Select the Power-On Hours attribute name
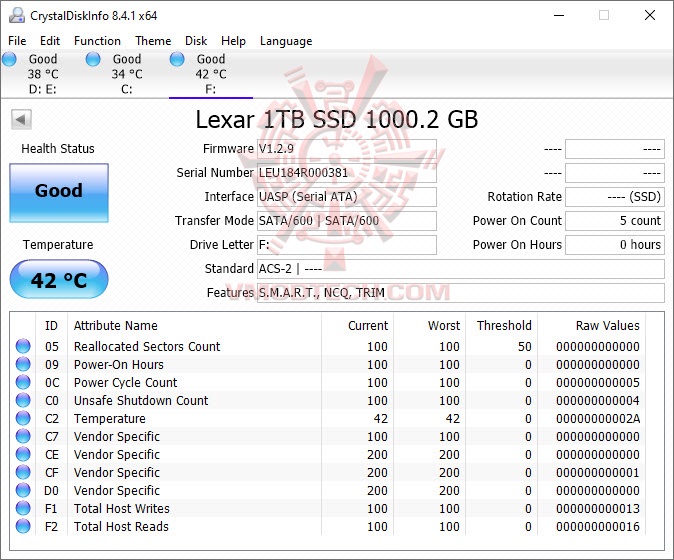Image resolution: width=674 pixels, height=560 pixels. pyautogui.click(x=119, y=364)
